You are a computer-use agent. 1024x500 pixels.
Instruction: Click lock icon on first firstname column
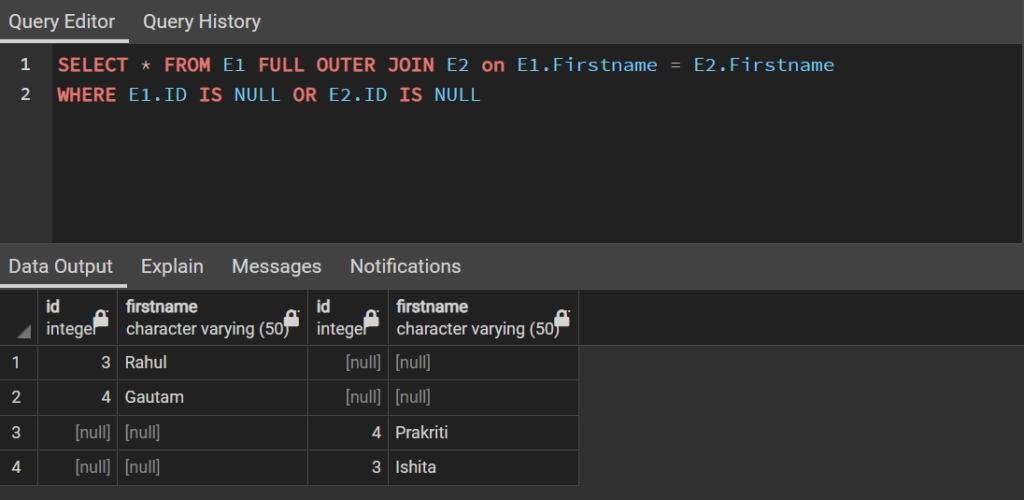click(x=291, y=319)
